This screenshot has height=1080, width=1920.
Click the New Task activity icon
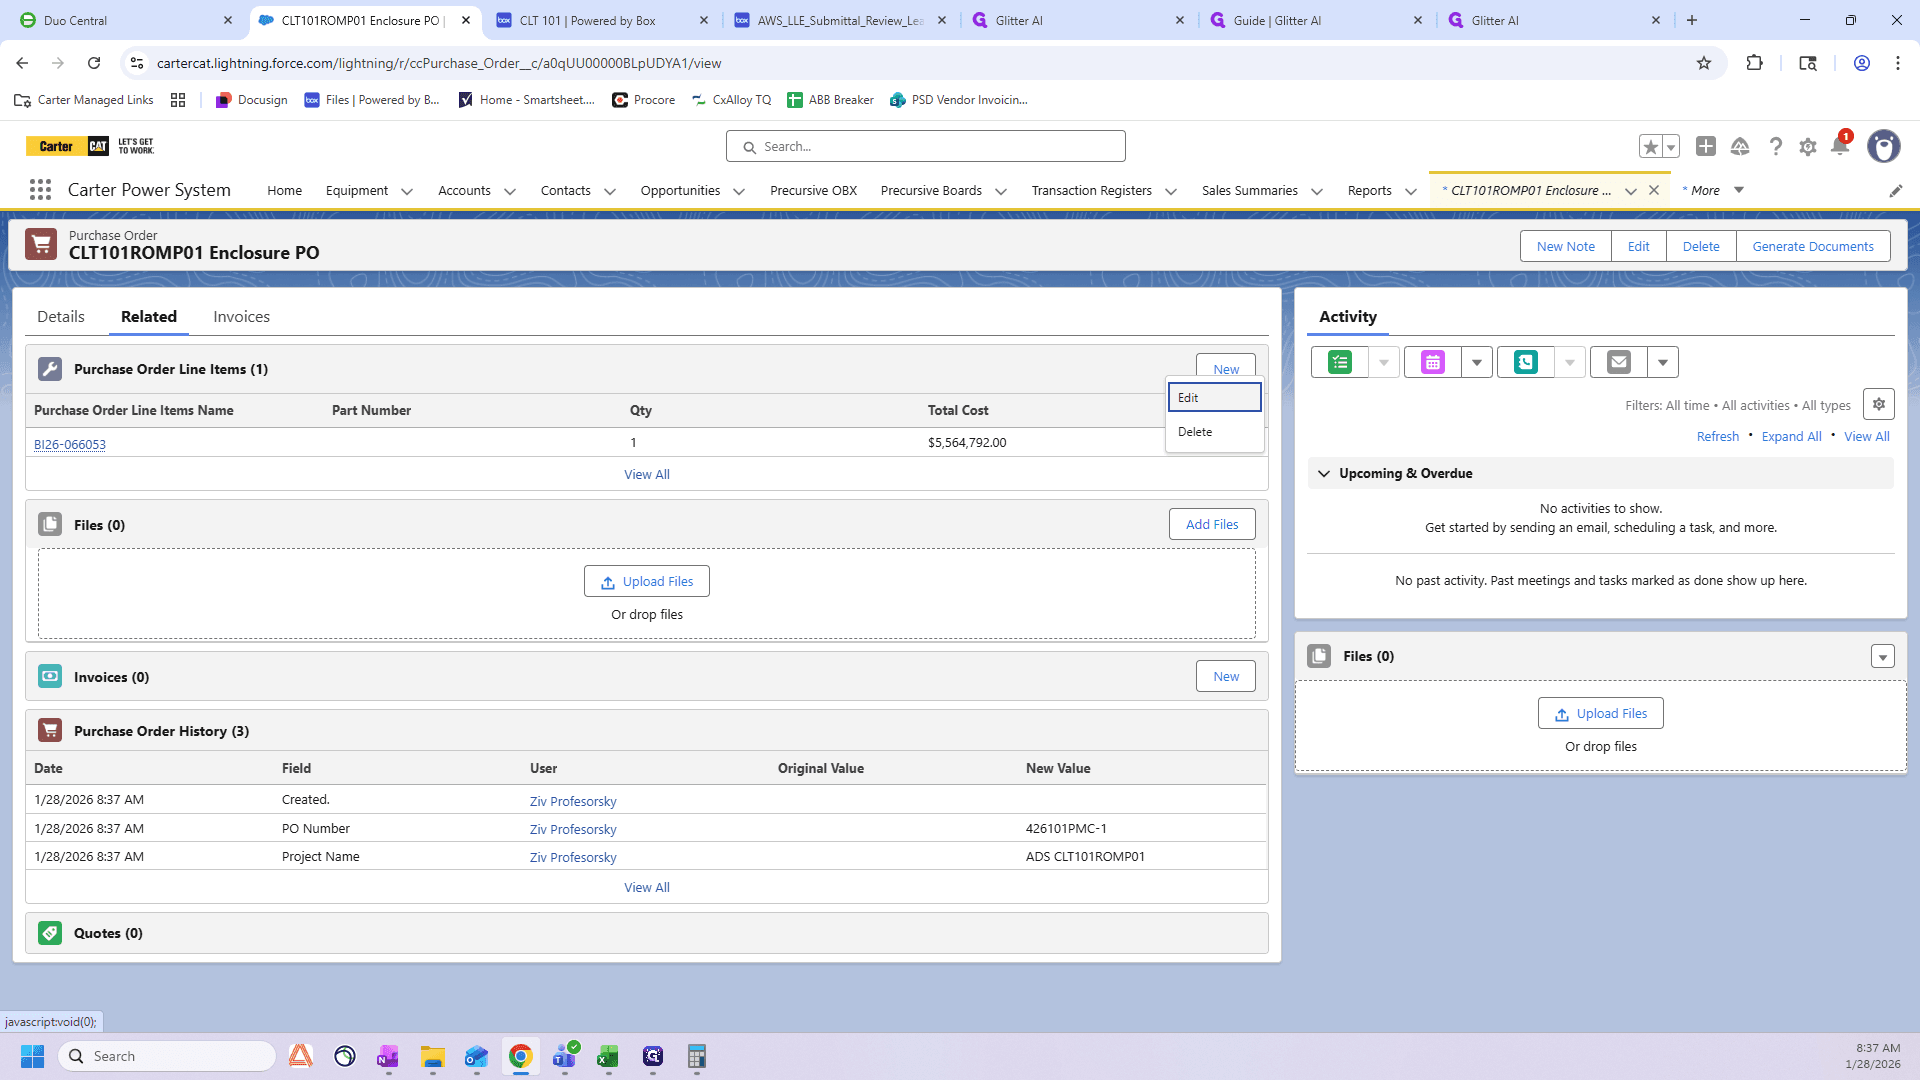click(x=1340, y=362)
